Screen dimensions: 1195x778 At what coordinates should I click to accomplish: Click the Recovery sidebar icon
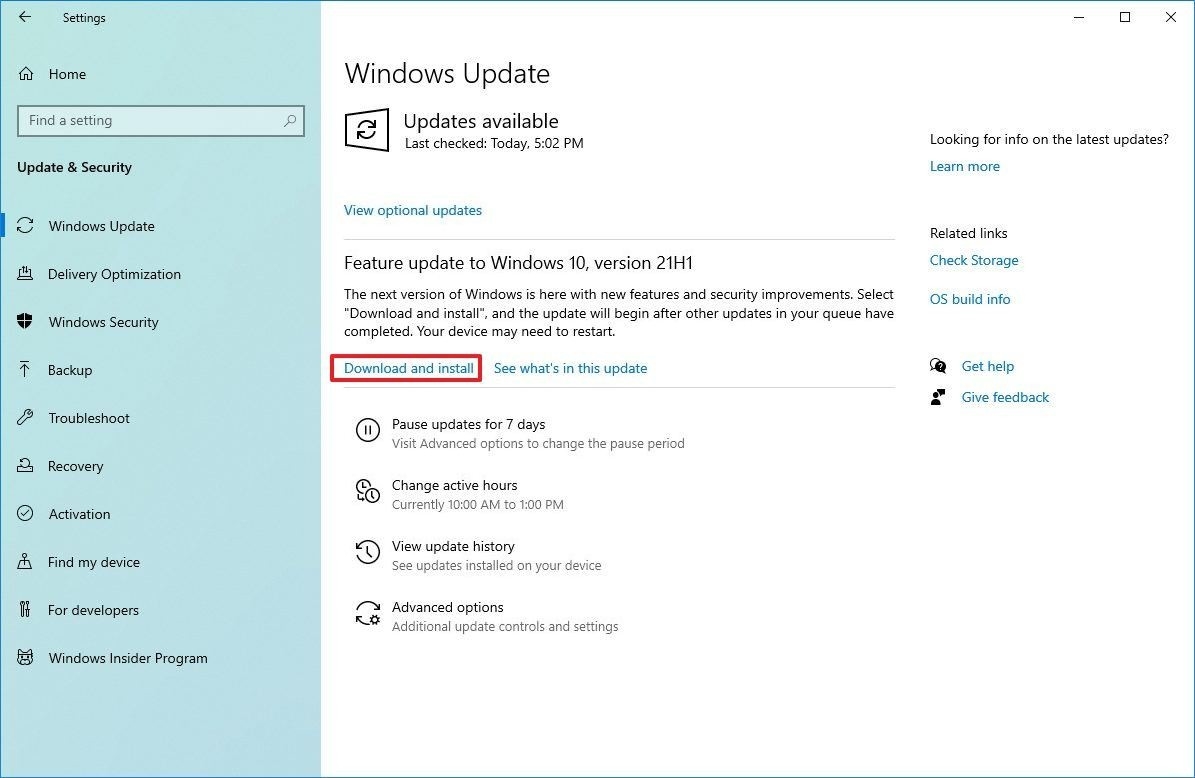point(25,466)
